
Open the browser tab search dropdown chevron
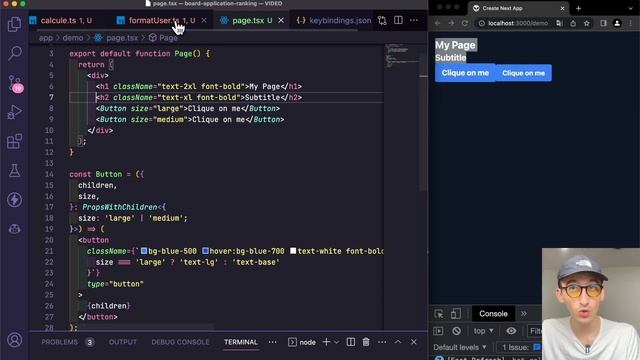click(x=631, y=8)
